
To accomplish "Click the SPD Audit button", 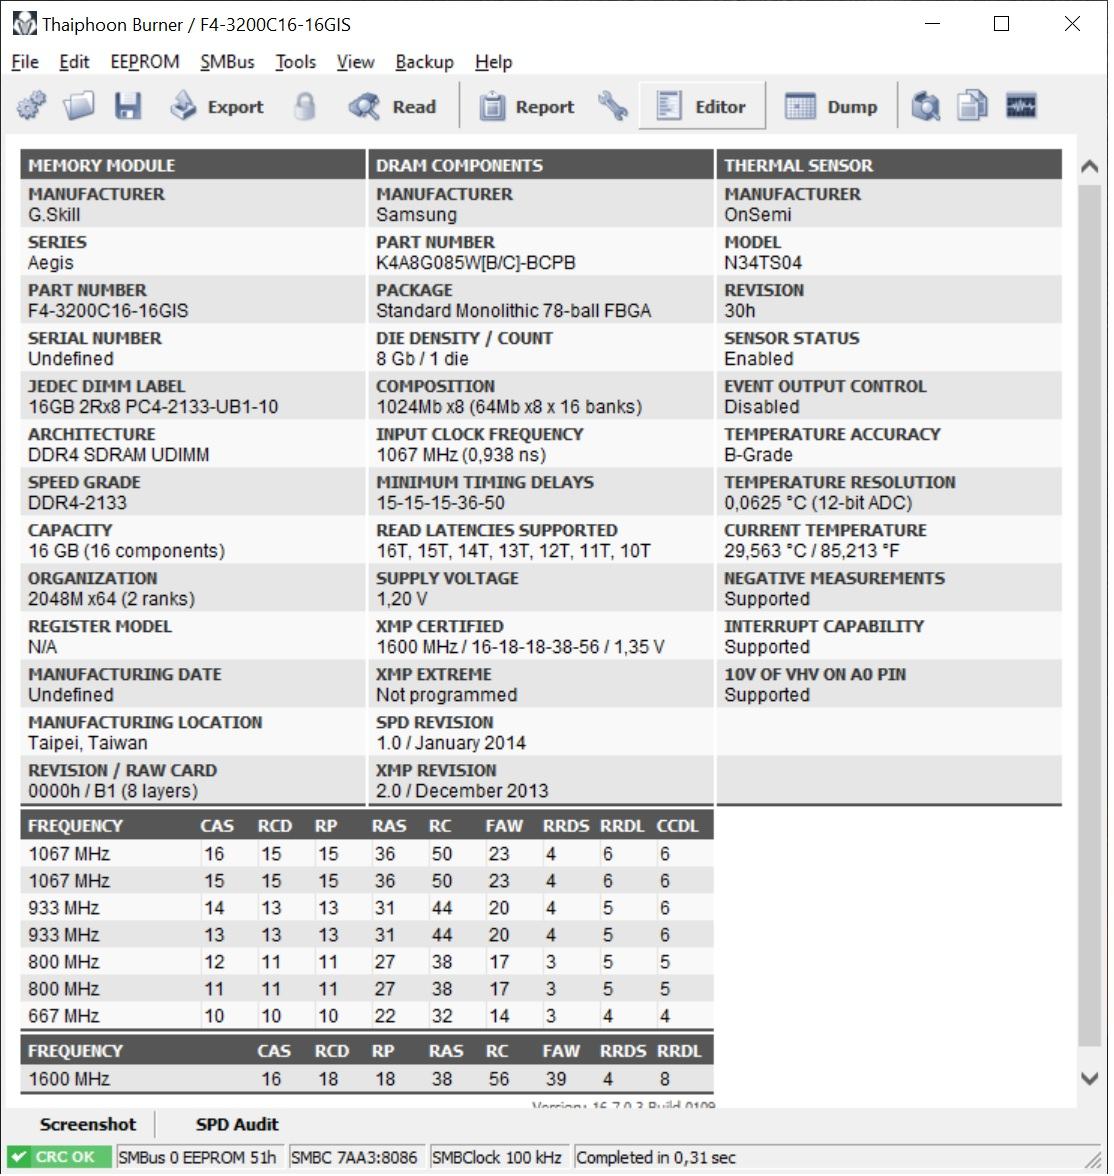I will 237,1124.
